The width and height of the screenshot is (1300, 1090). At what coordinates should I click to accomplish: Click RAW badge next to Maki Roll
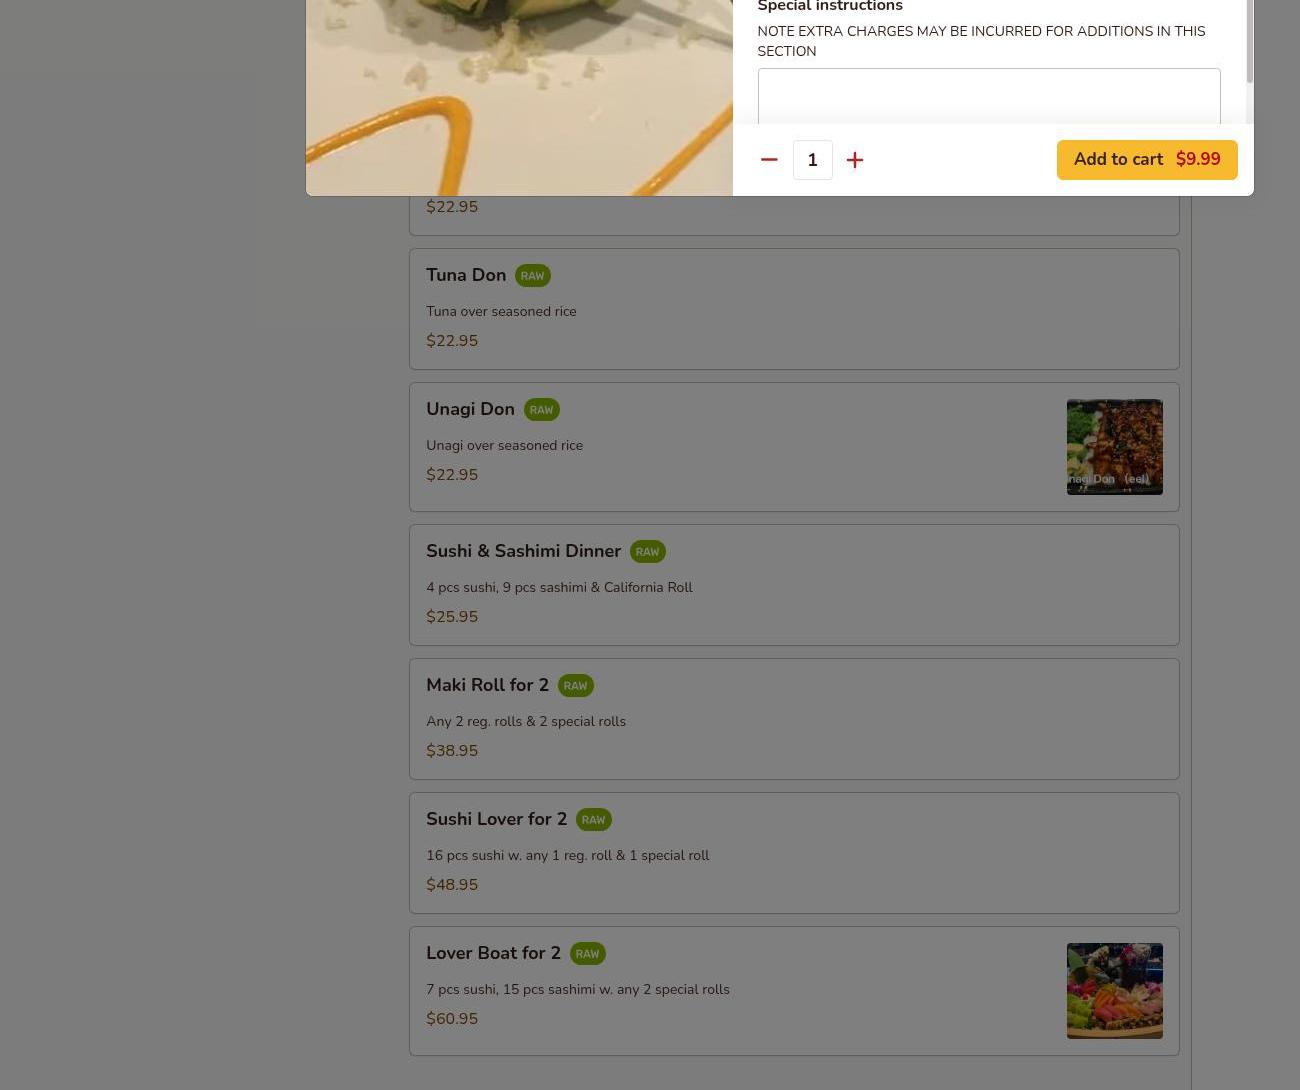coord(575,686)
